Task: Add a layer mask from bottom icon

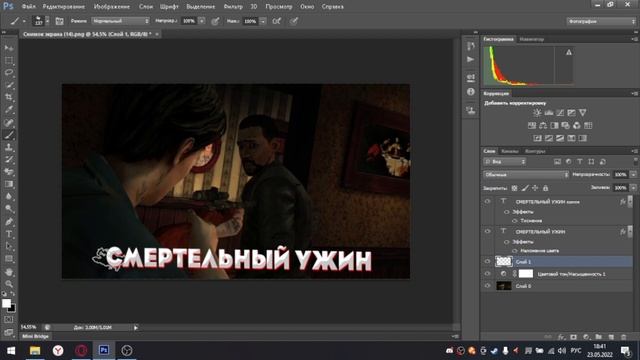Action: coord(573,337)
